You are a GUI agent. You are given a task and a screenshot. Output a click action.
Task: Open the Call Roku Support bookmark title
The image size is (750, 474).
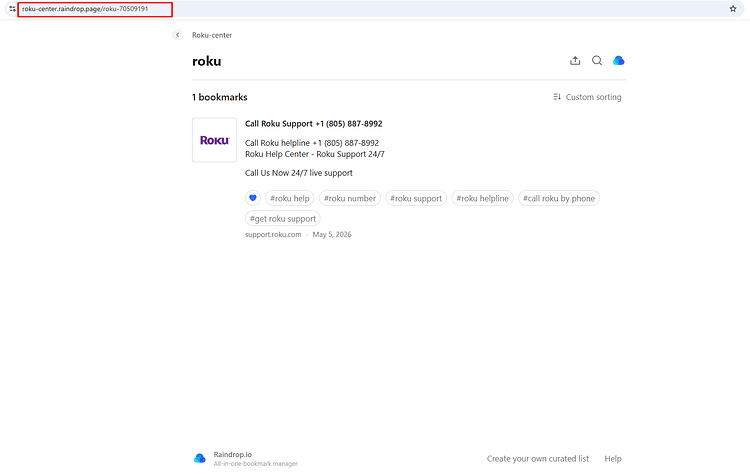pos(314,124)
